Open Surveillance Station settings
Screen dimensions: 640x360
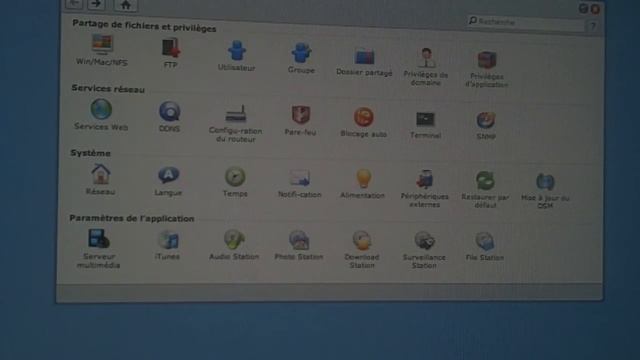tap(424, 250)
